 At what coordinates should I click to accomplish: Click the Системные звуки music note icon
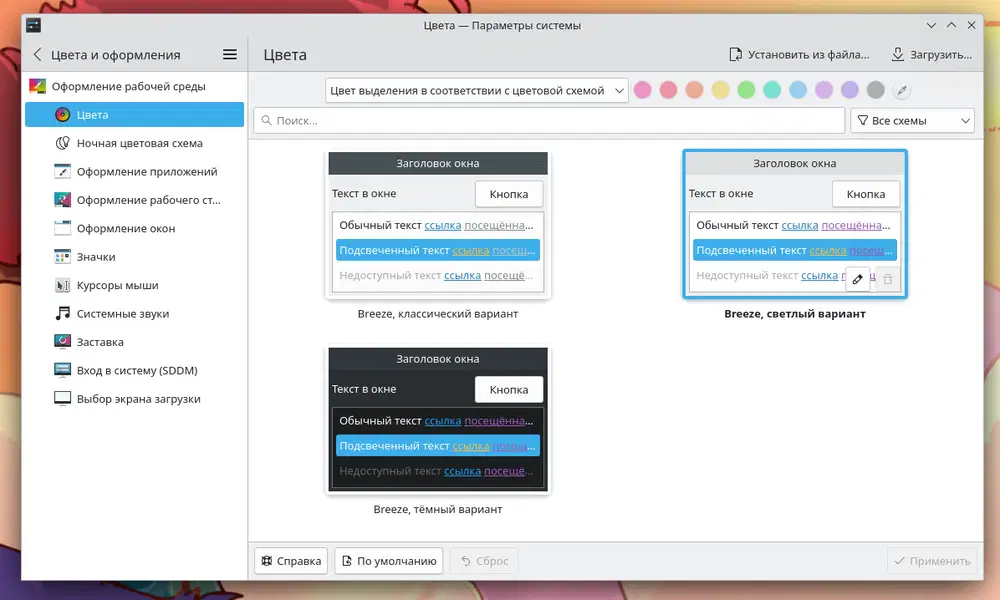click(x=62, y=314)
